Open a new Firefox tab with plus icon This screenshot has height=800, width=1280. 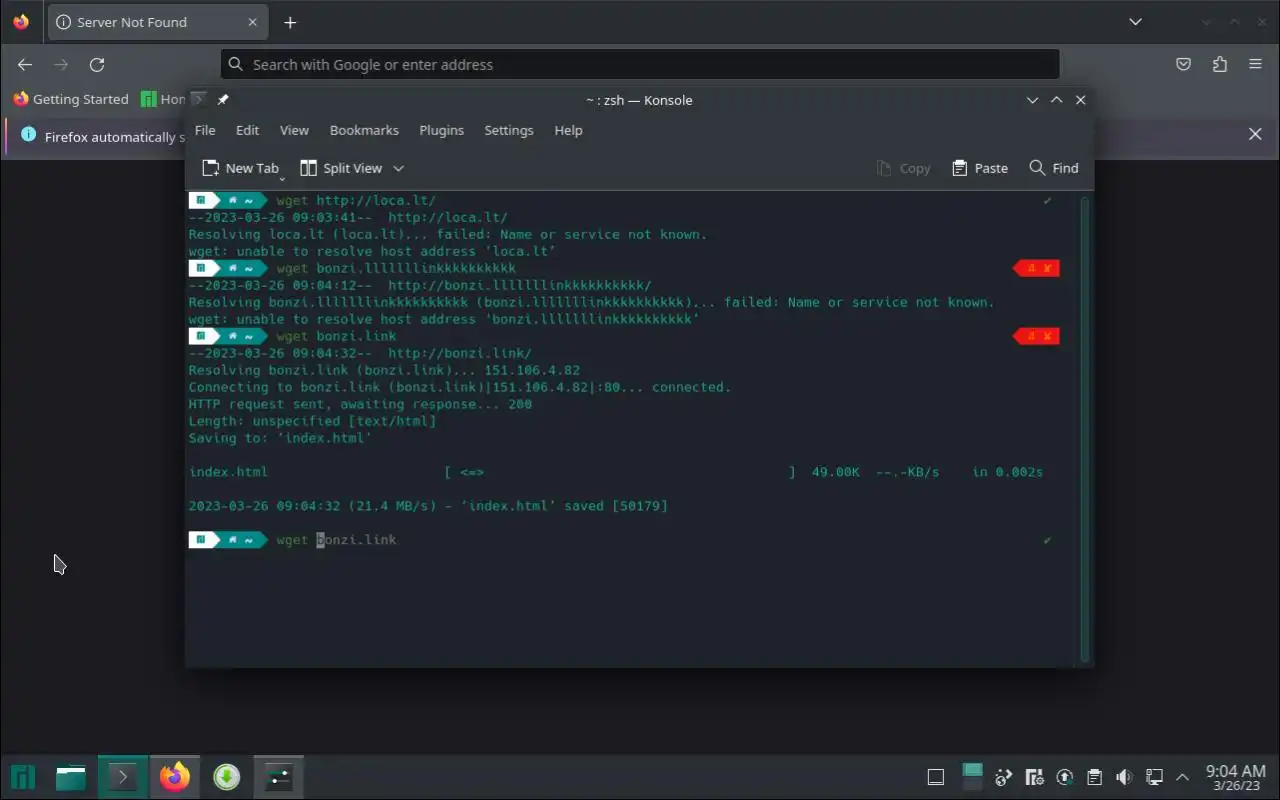pyautogui.click(x=290, y=22)
